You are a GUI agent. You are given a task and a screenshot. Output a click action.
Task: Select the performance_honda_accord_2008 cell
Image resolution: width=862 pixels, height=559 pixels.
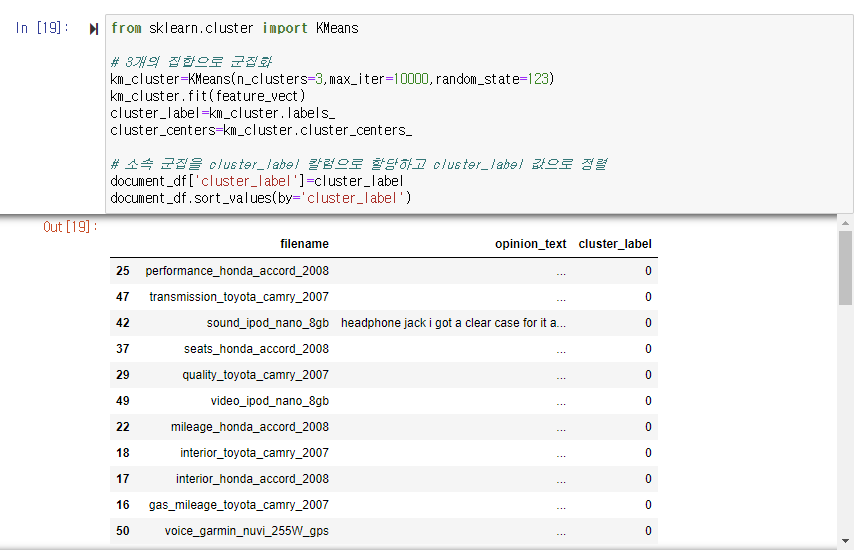[x=237, y=271]
